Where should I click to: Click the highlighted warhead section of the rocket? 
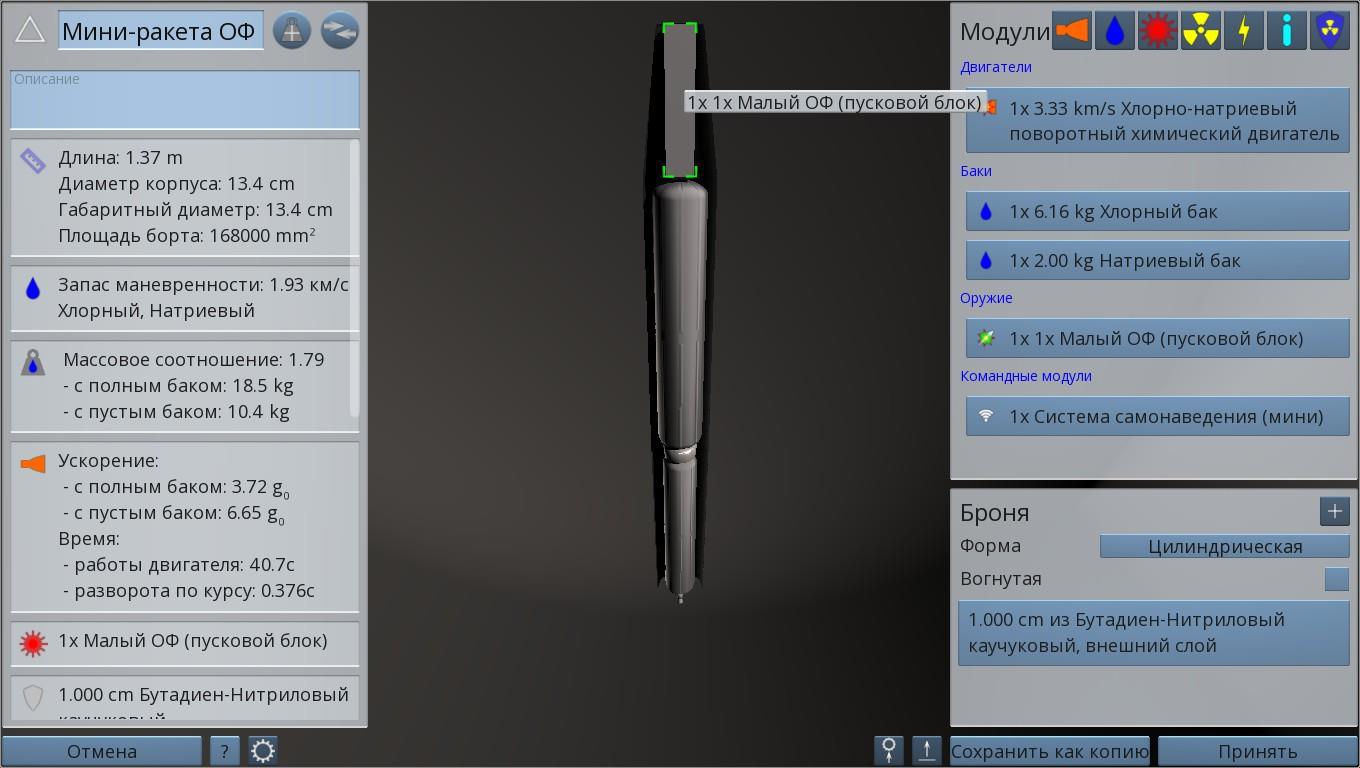(x=680, y=100)
